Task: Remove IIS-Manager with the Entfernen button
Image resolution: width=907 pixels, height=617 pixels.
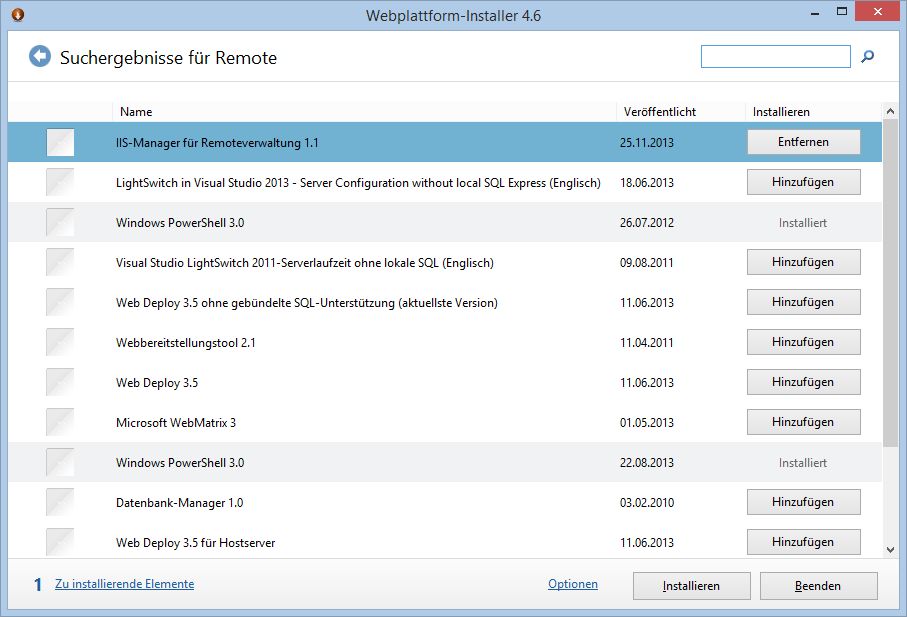Action: point(803,142)
